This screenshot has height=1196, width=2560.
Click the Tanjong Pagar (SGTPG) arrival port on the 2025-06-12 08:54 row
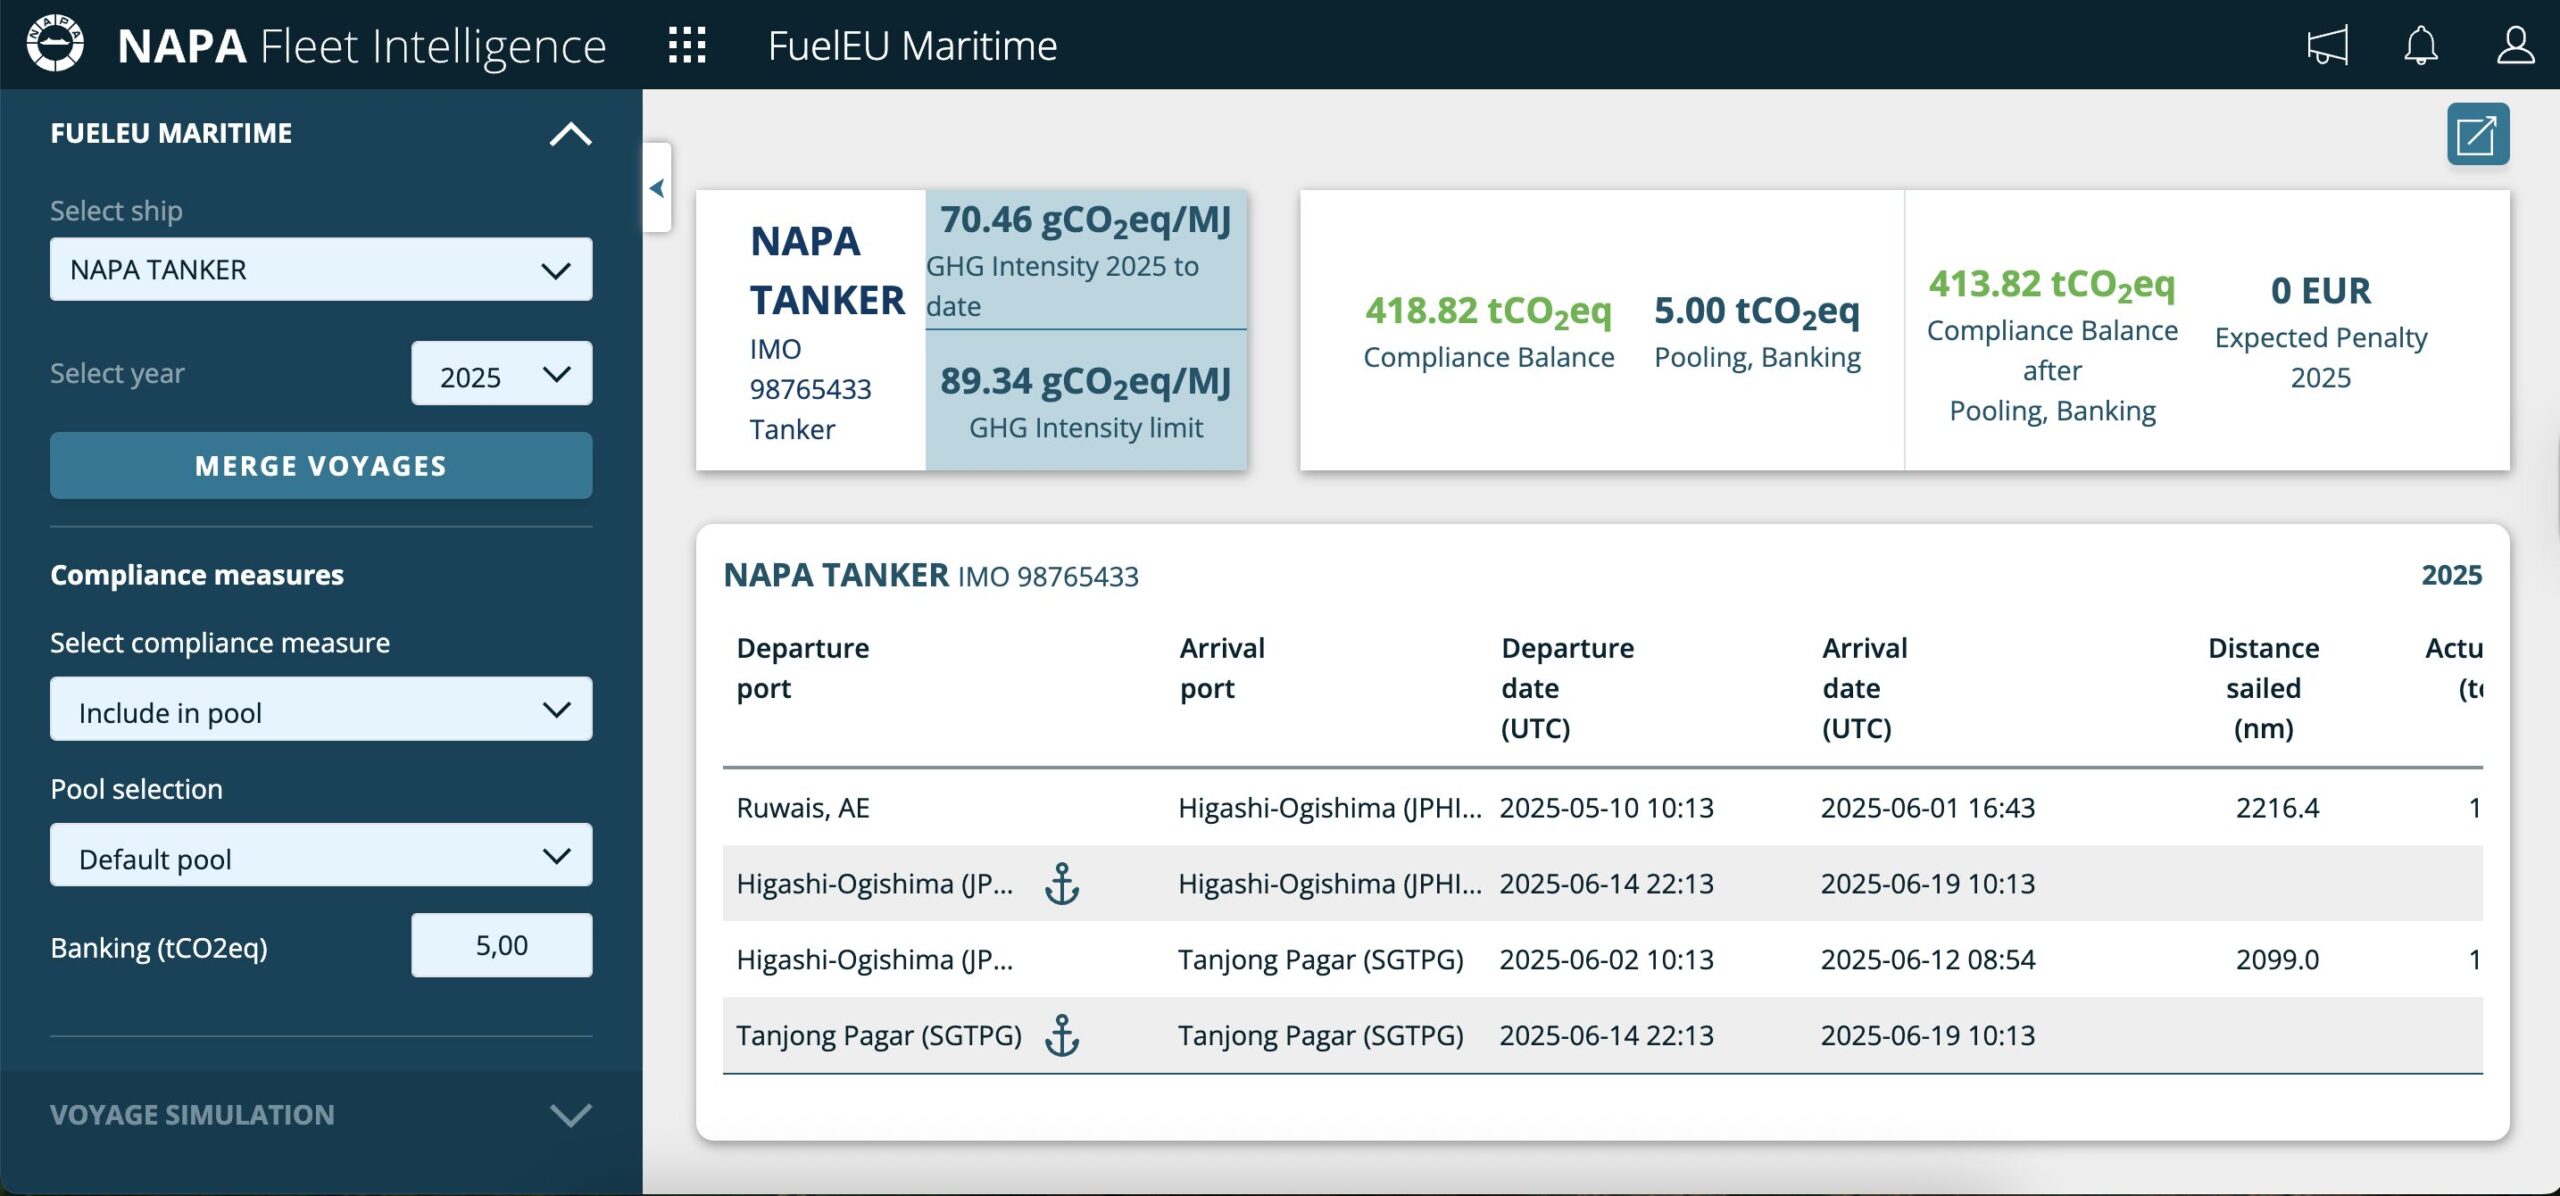point(1320,960)
